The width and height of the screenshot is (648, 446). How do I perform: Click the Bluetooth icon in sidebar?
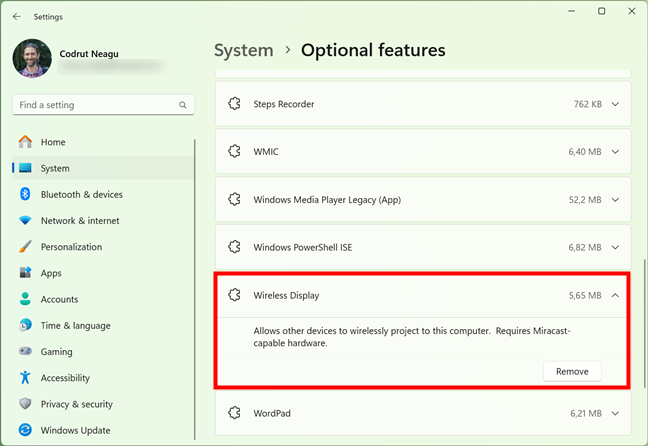click(25, 194)
